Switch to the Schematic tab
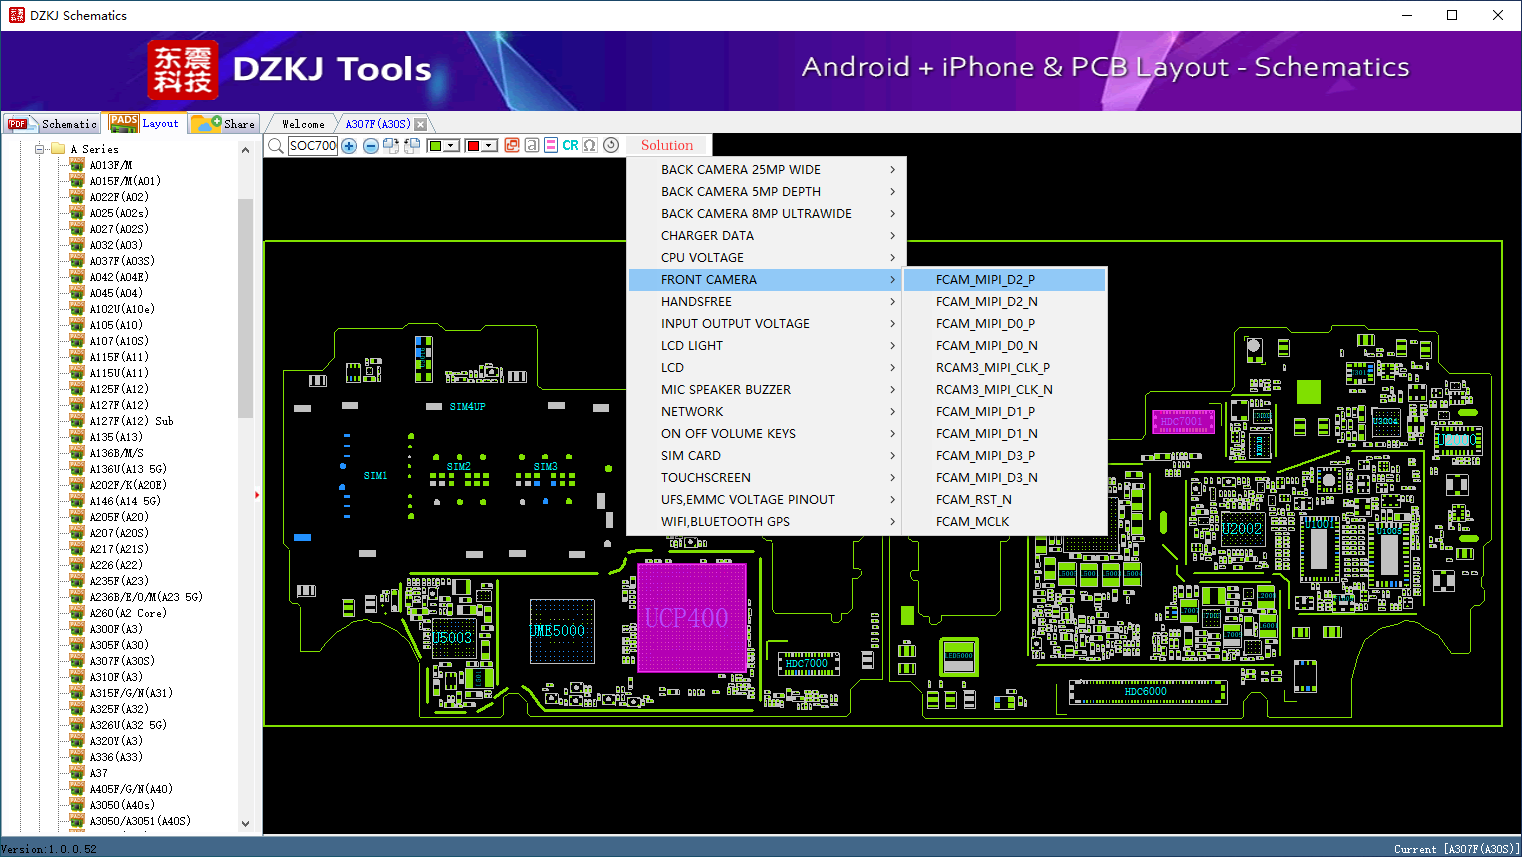Screen dimensions: 1522x857 [x=52, y=124]
